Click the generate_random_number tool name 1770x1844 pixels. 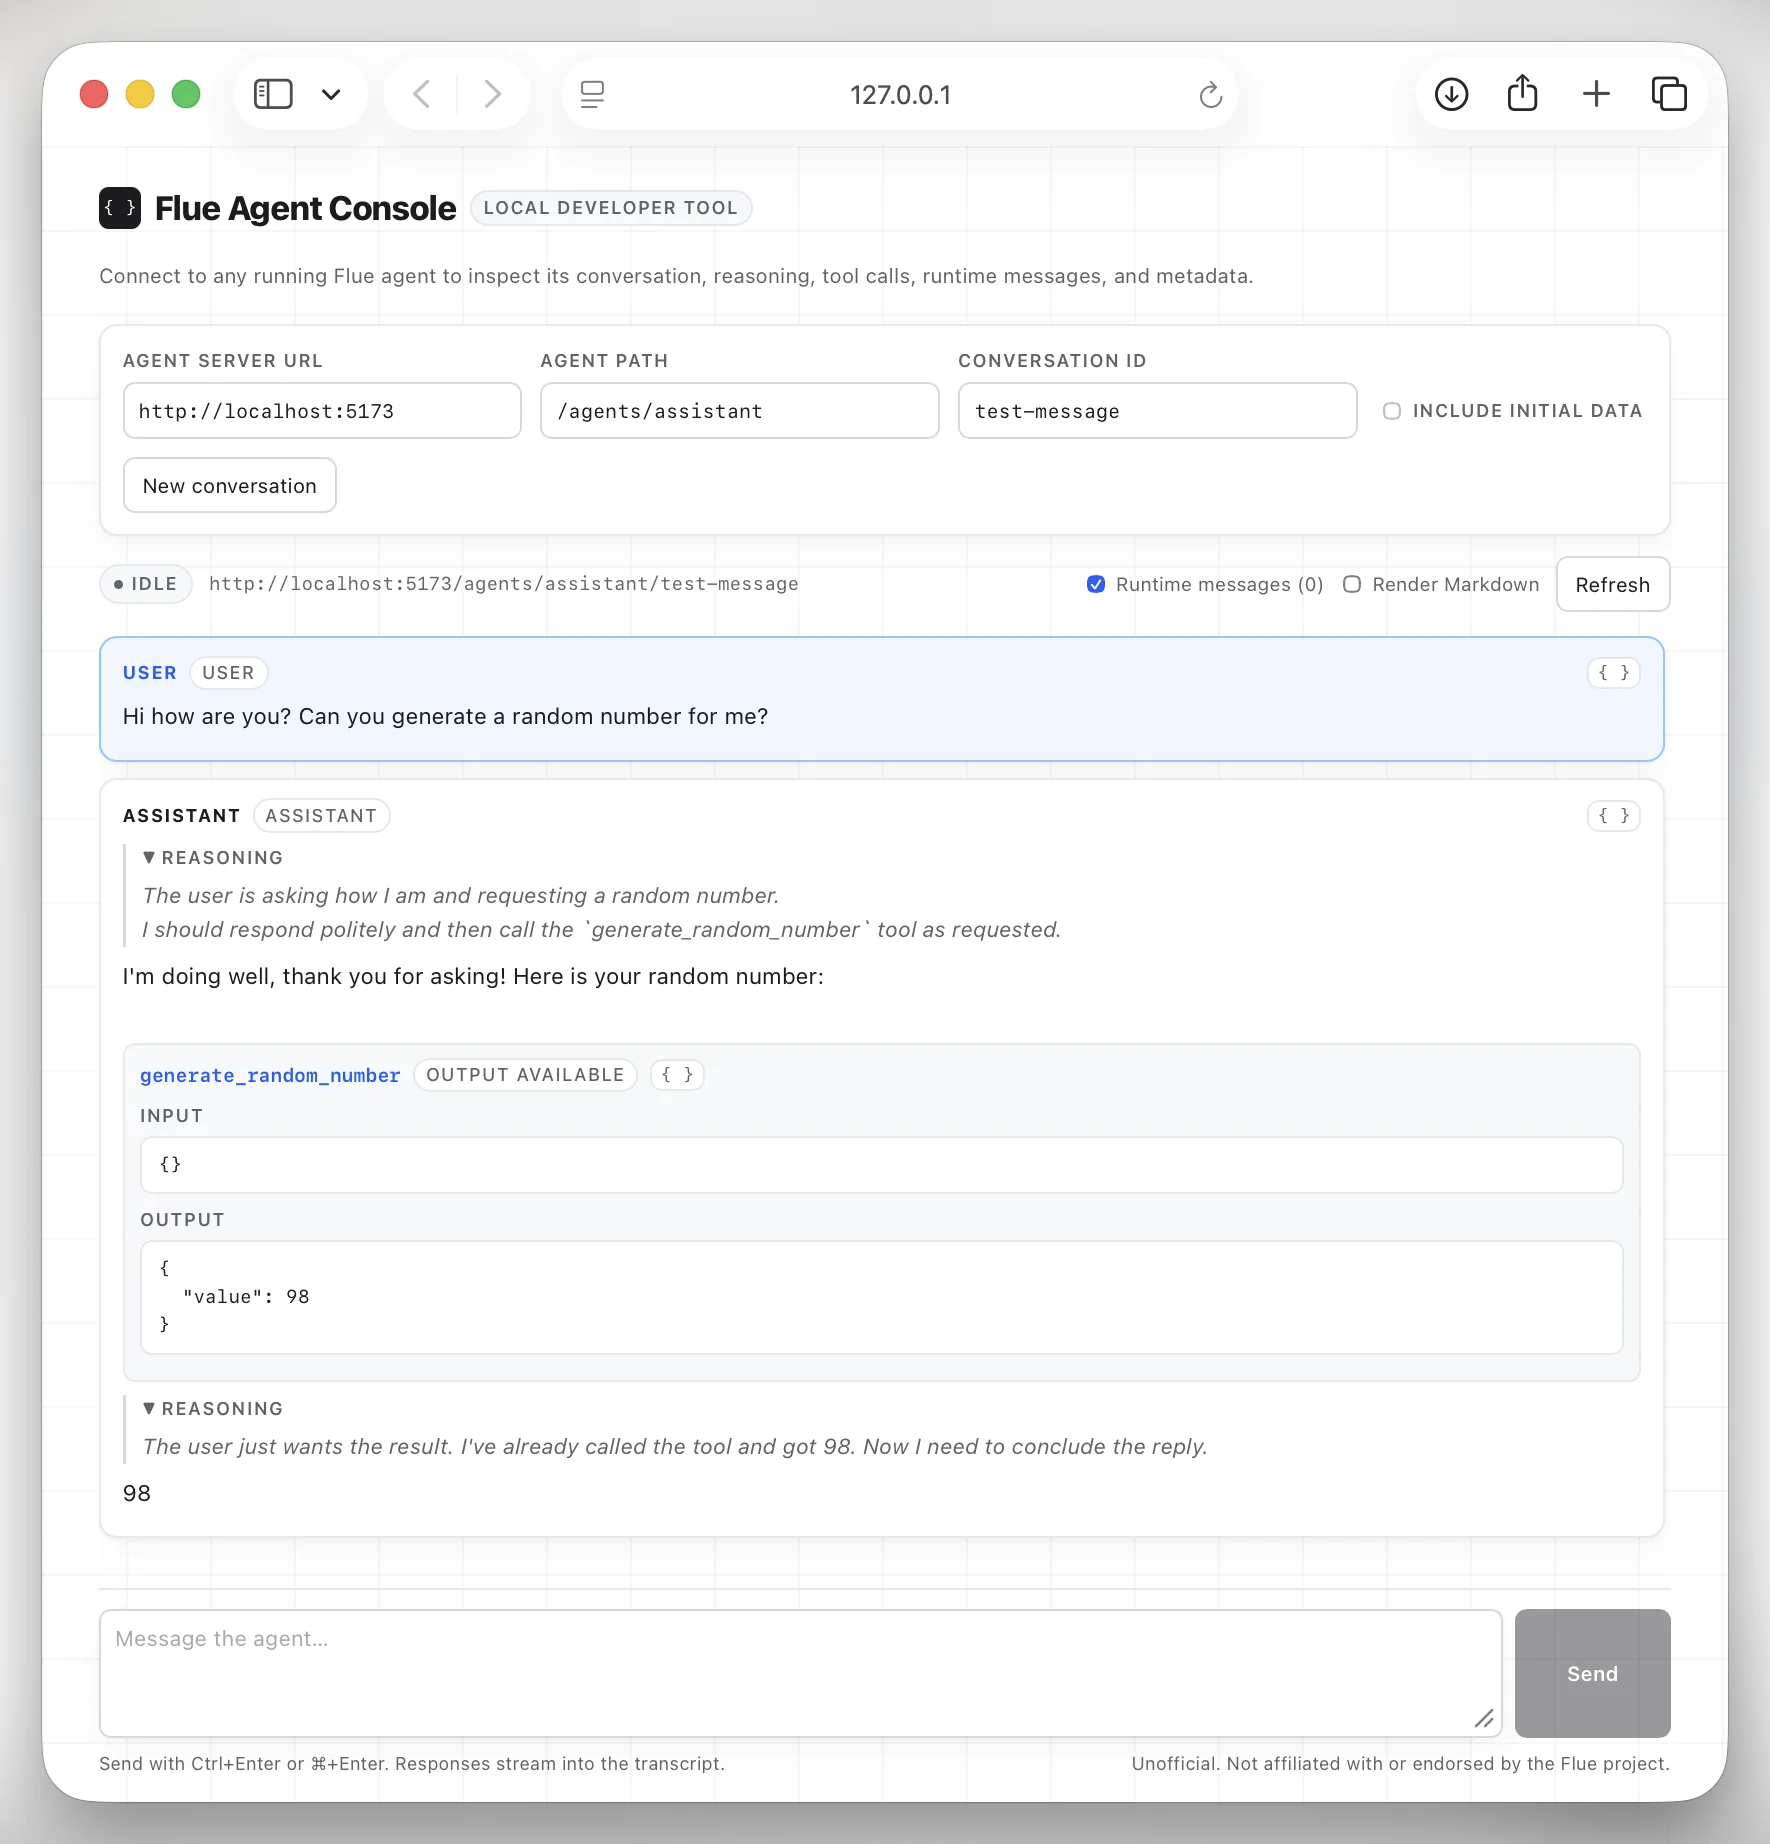point(270,1075)
